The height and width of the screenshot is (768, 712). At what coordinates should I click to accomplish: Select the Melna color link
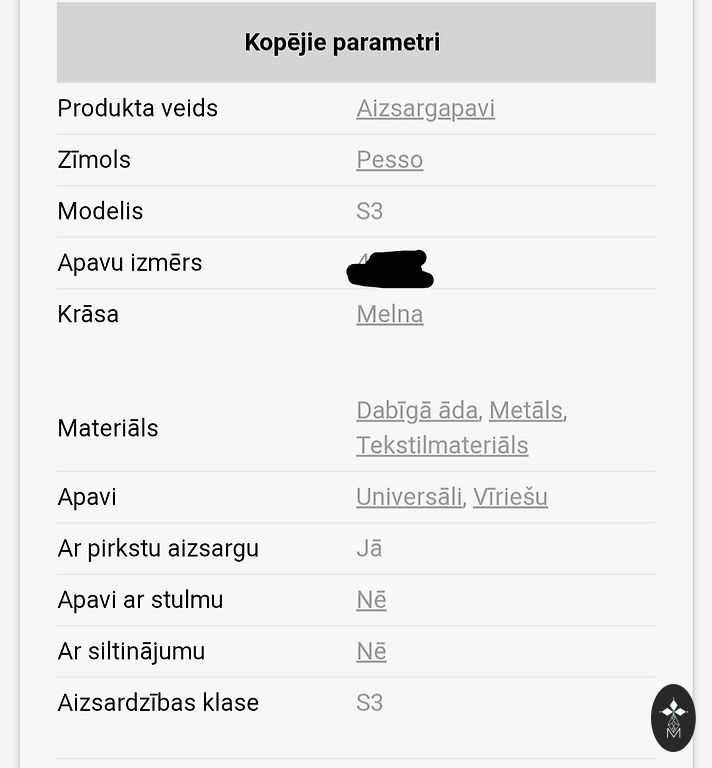pos(389,314)
